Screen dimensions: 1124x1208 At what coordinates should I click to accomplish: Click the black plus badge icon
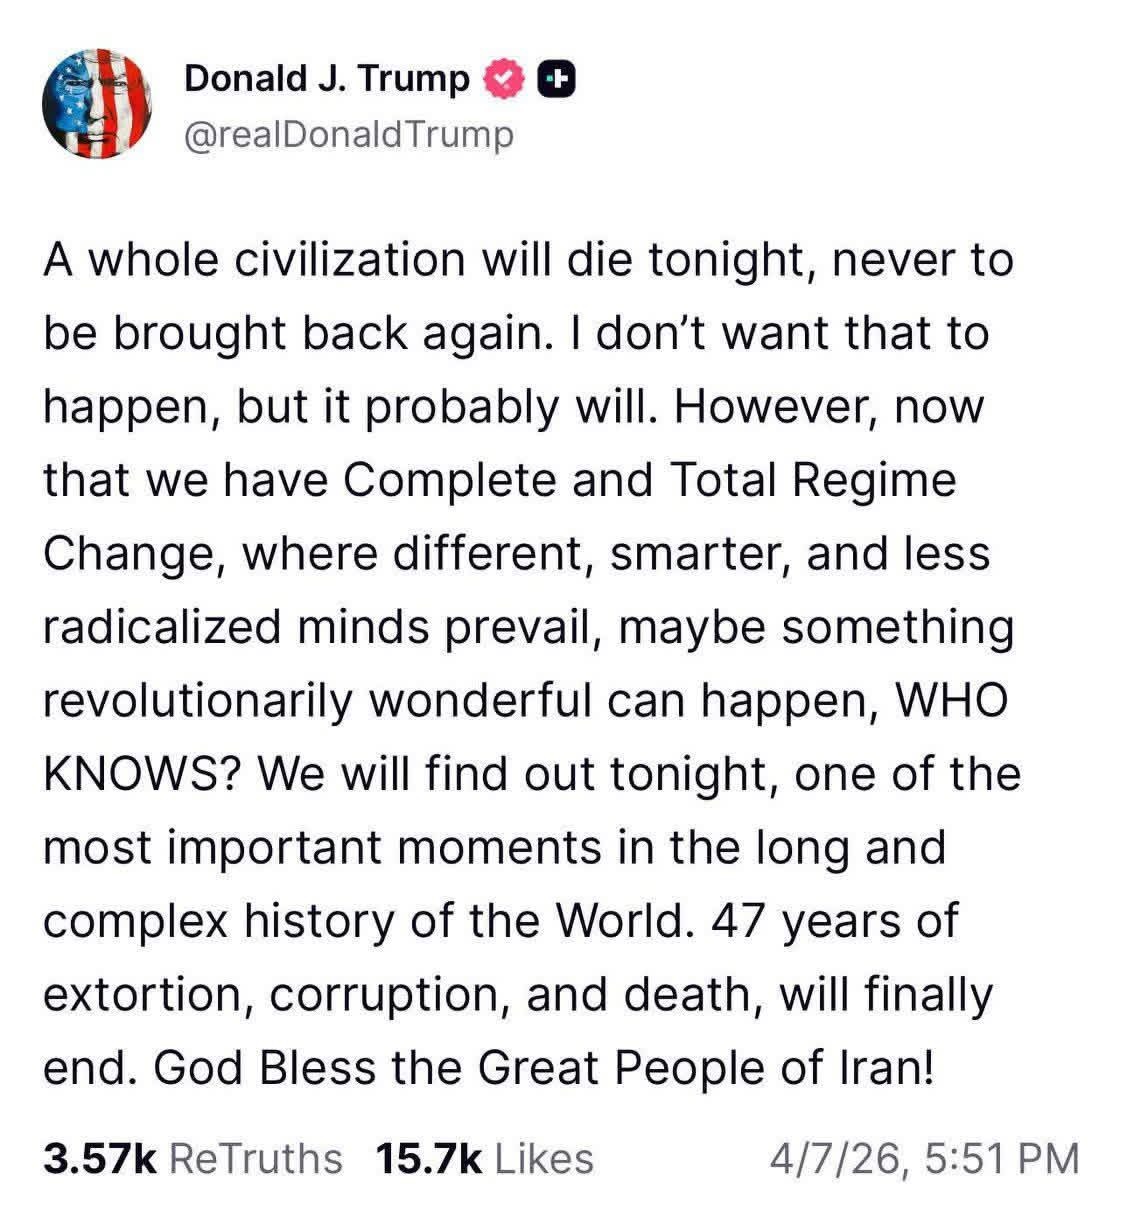pyautogui.click(x=556, y=79)
